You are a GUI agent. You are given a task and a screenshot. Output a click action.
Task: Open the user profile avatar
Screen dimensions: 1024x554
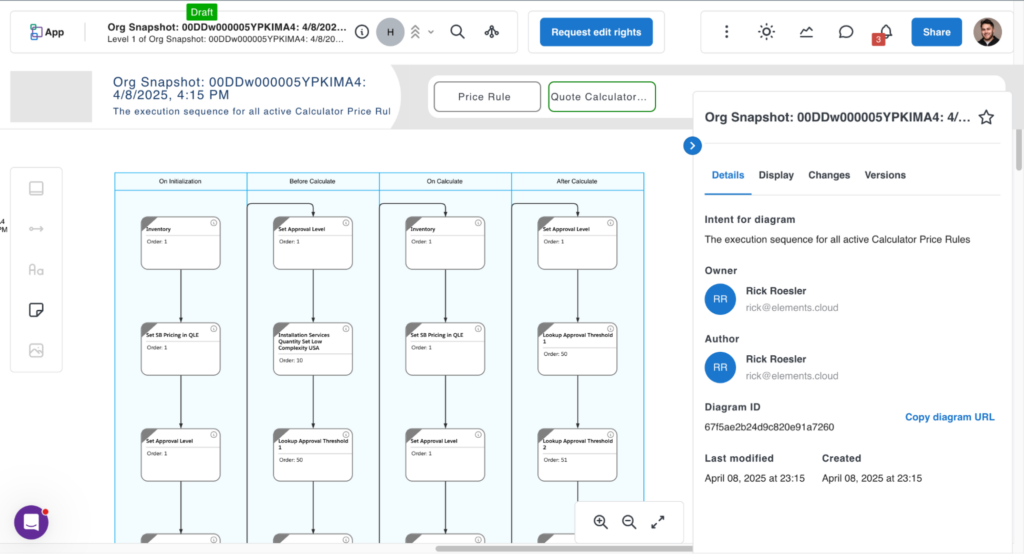987,32
